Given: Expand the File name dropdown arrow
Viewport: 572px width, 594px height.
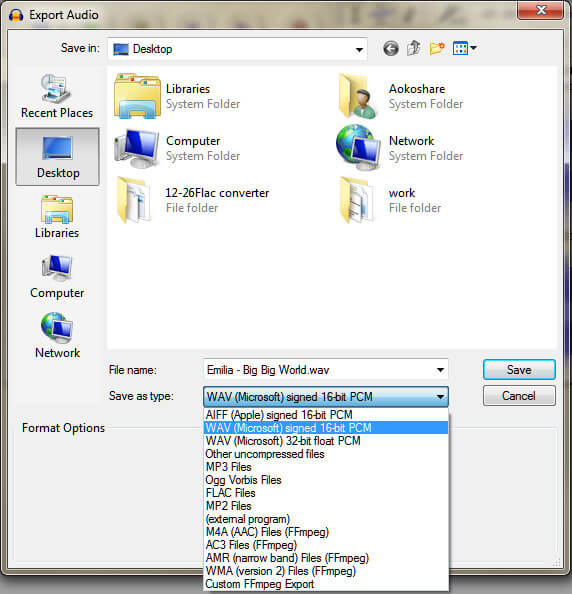Looking at the screenshot, I should [440, 370].
